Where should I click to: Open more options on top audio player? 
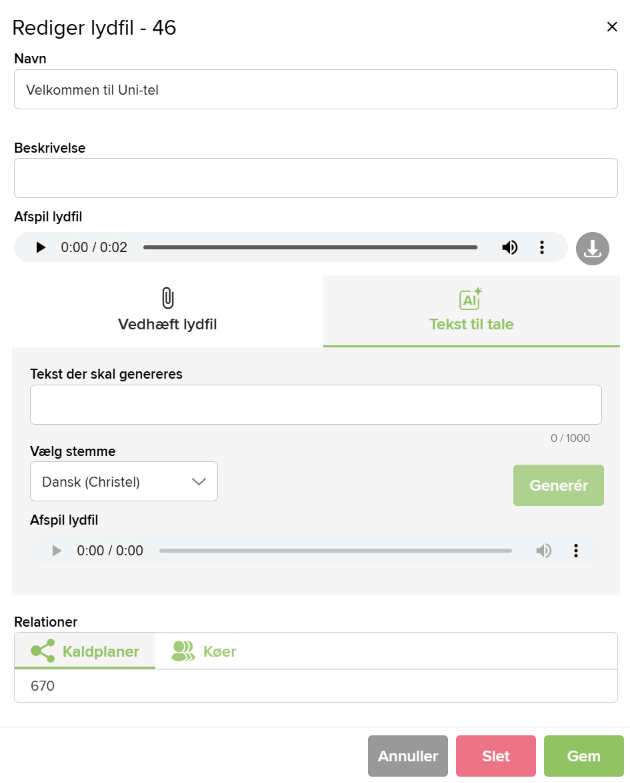coord(542,247)
